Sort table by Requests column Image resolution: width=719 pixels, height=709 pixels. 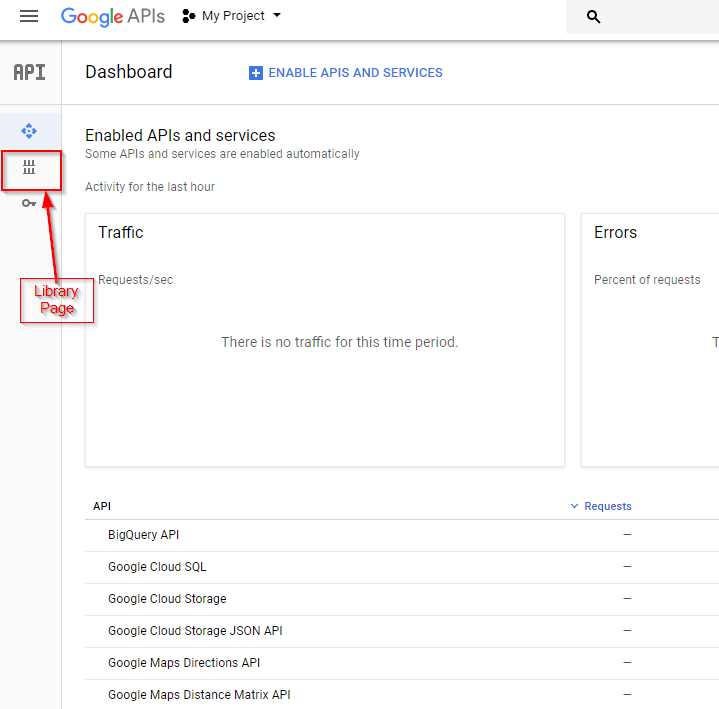[x=601, y=506]
